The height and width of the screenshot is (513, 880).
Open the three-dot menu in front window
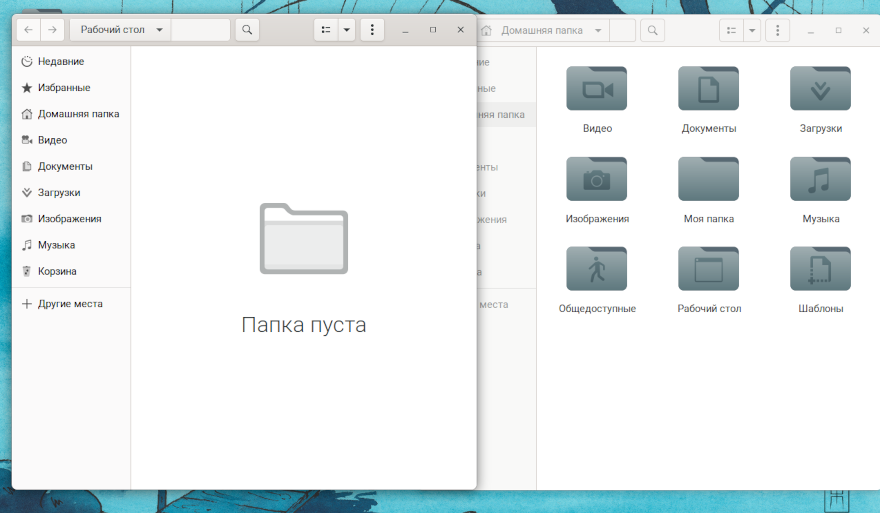point(372,30)
